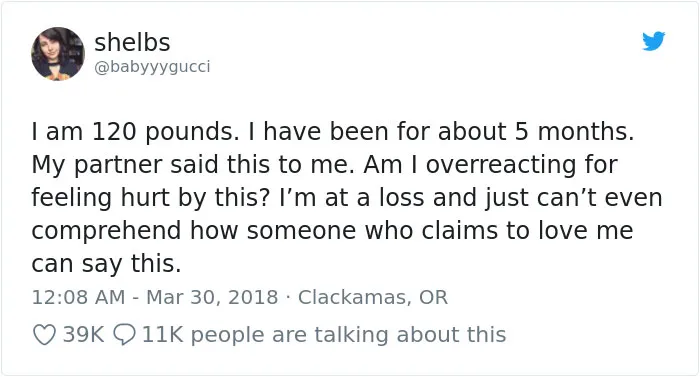This screenshot has height=377, width=700.
Task: Click the phrase "Am I overreacting for"
Action: point(491,165)
